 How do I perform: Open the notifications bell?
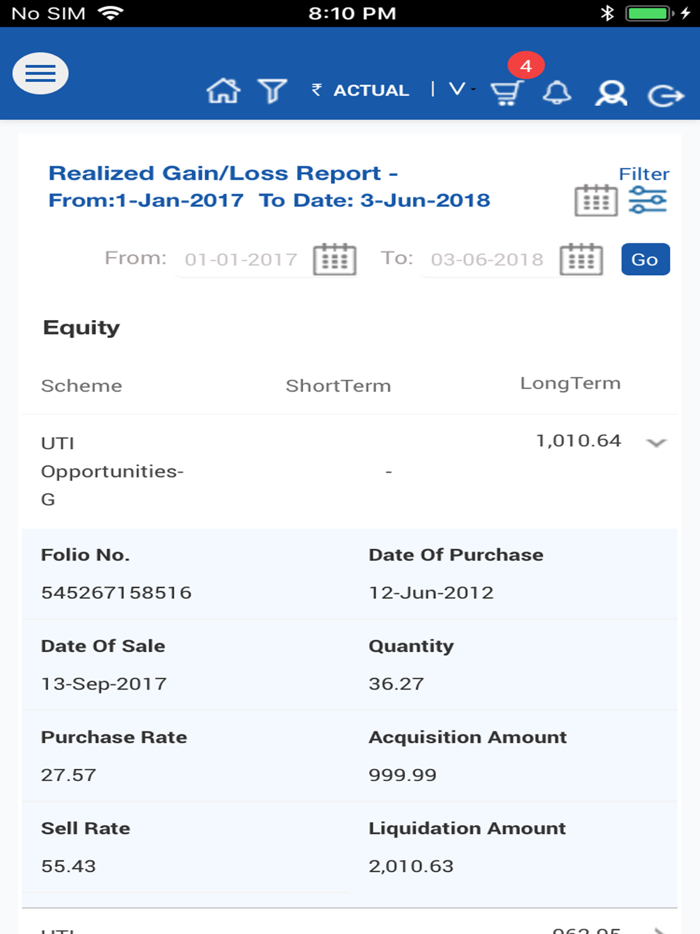click(558, 93)
